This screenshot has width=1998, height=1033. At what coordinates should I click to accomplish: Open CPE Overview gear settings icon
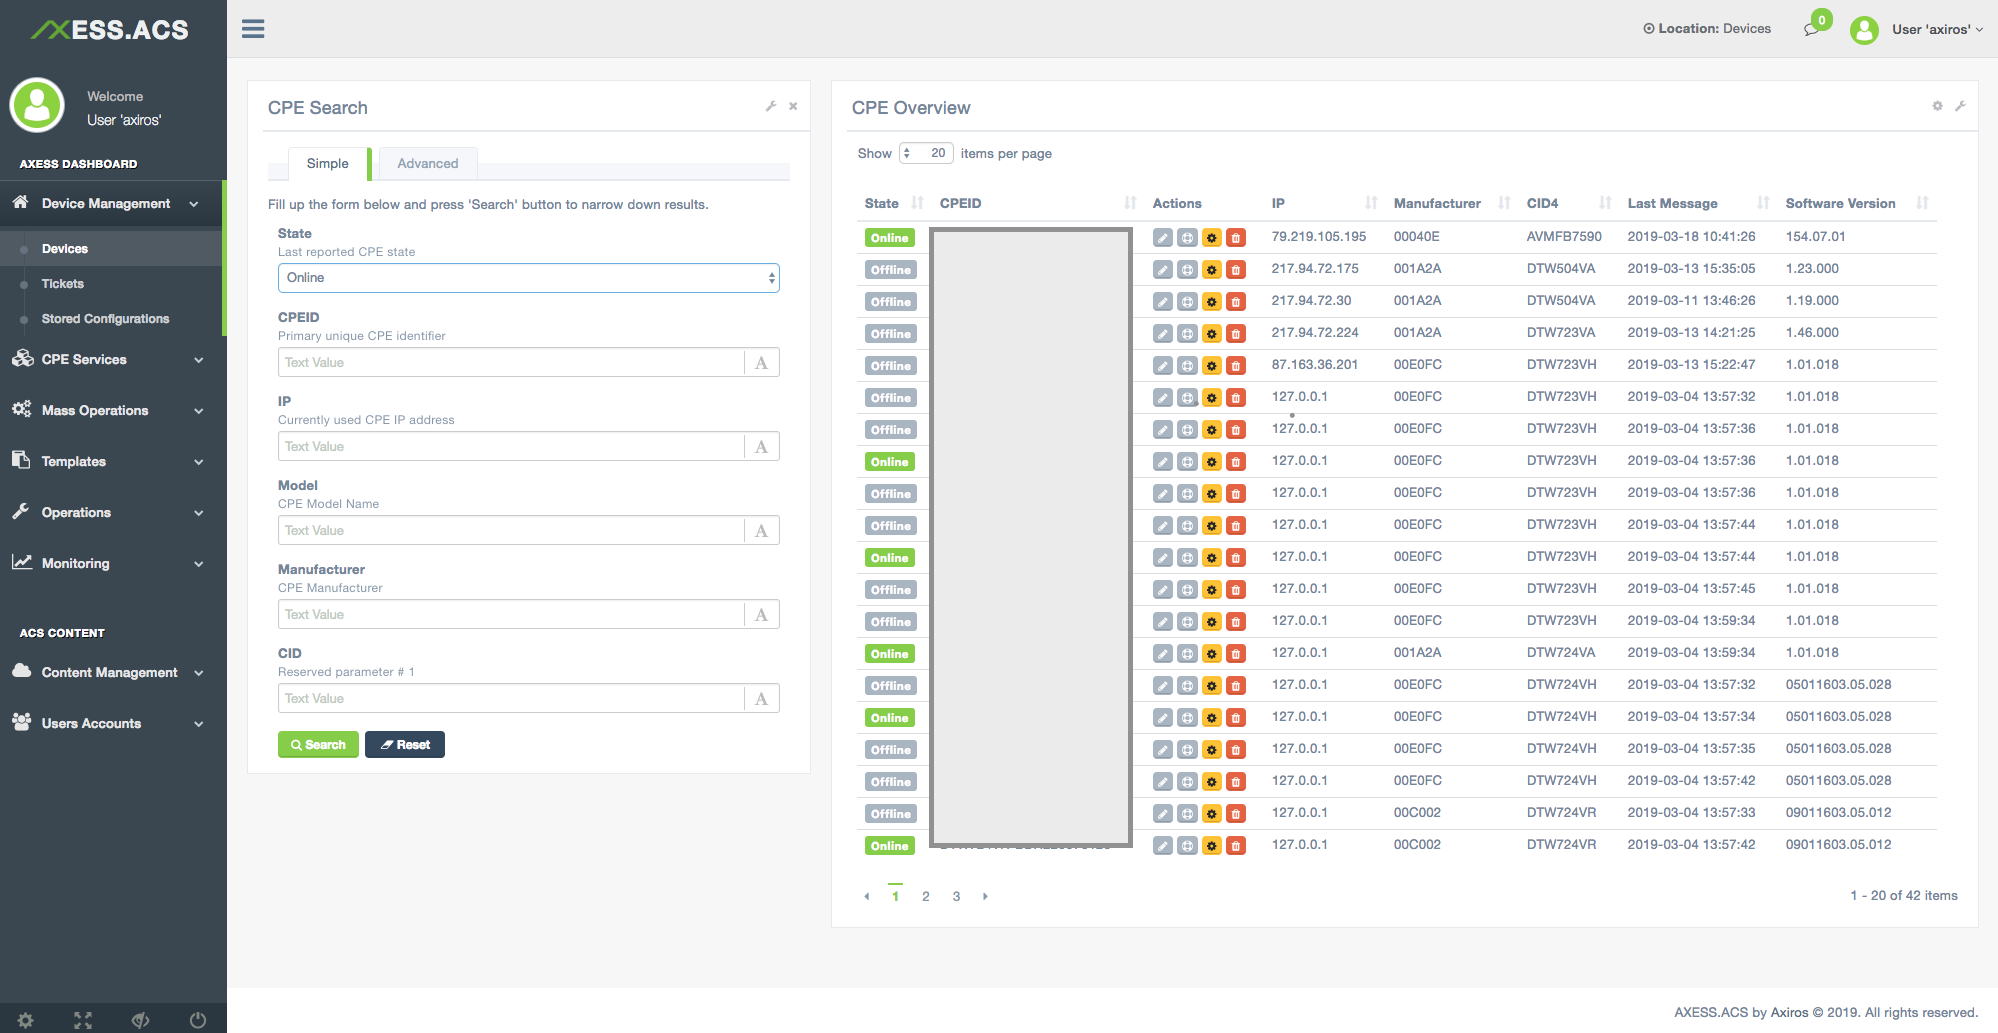click(1937, 106)
